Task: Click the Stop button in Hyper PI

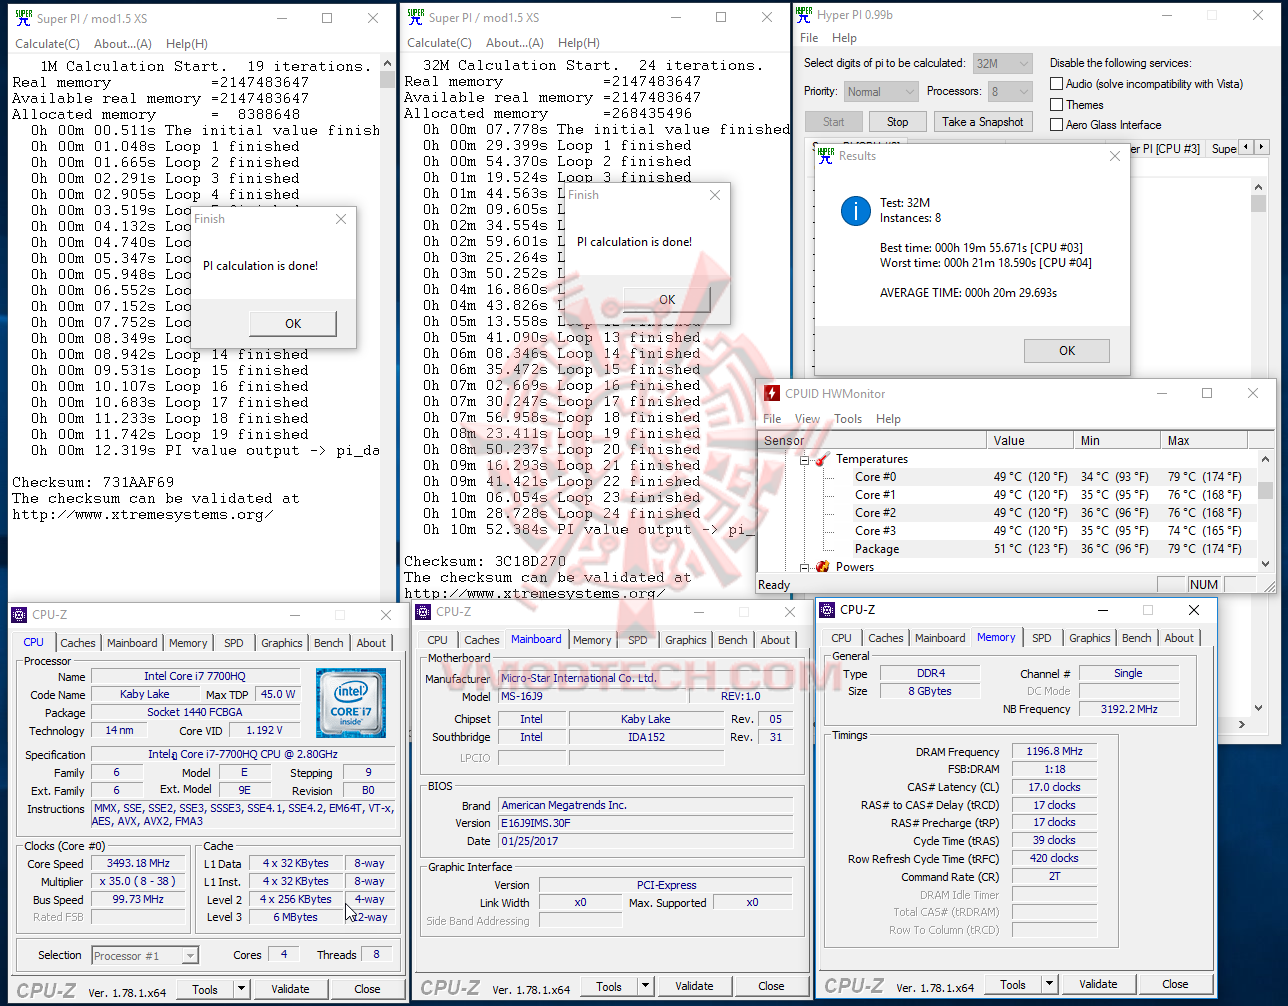Action: [x=897, y=122]
